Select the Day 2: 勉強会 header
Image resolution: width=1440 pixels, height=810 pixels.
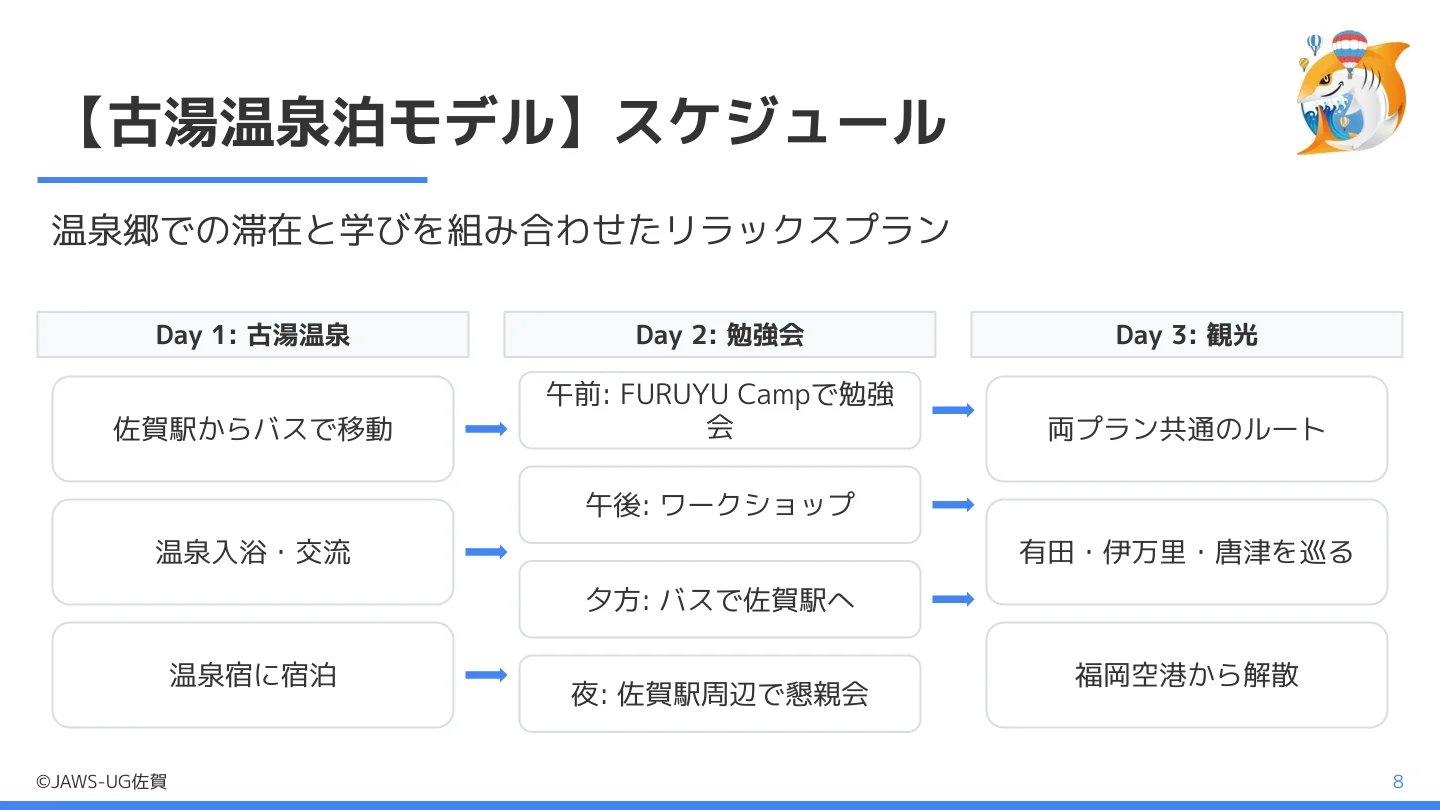[720, 335]
